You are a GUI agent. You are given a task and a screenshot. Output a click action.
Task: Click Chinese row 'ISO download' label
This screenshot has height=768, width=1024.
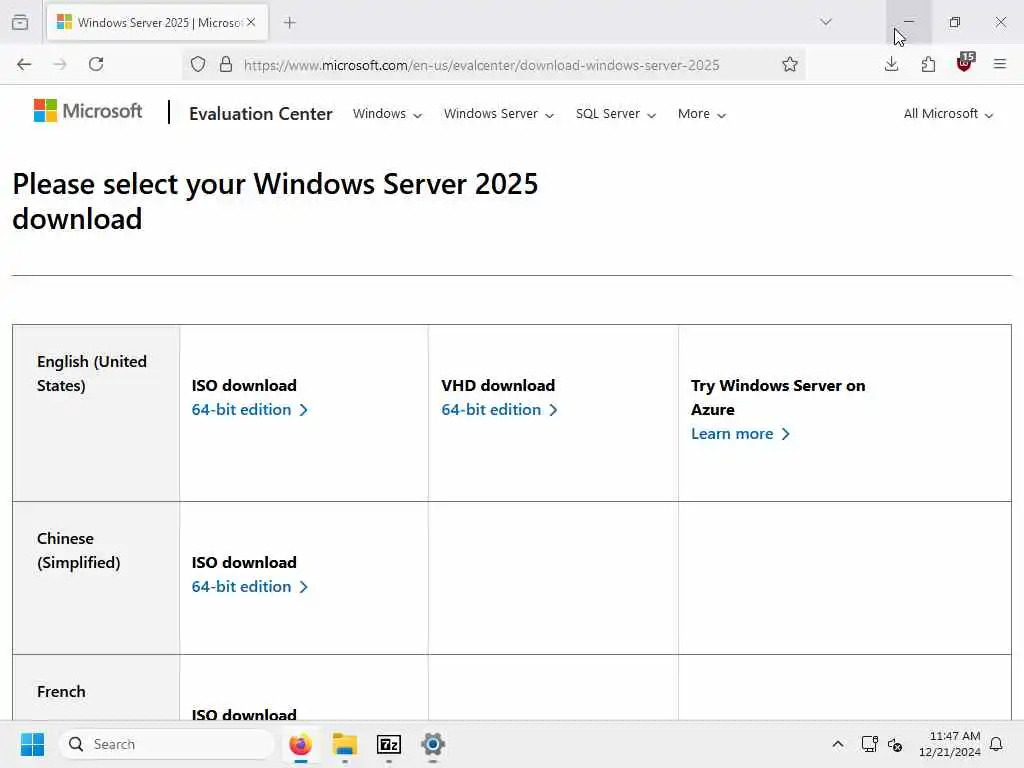tap(244, 562)
